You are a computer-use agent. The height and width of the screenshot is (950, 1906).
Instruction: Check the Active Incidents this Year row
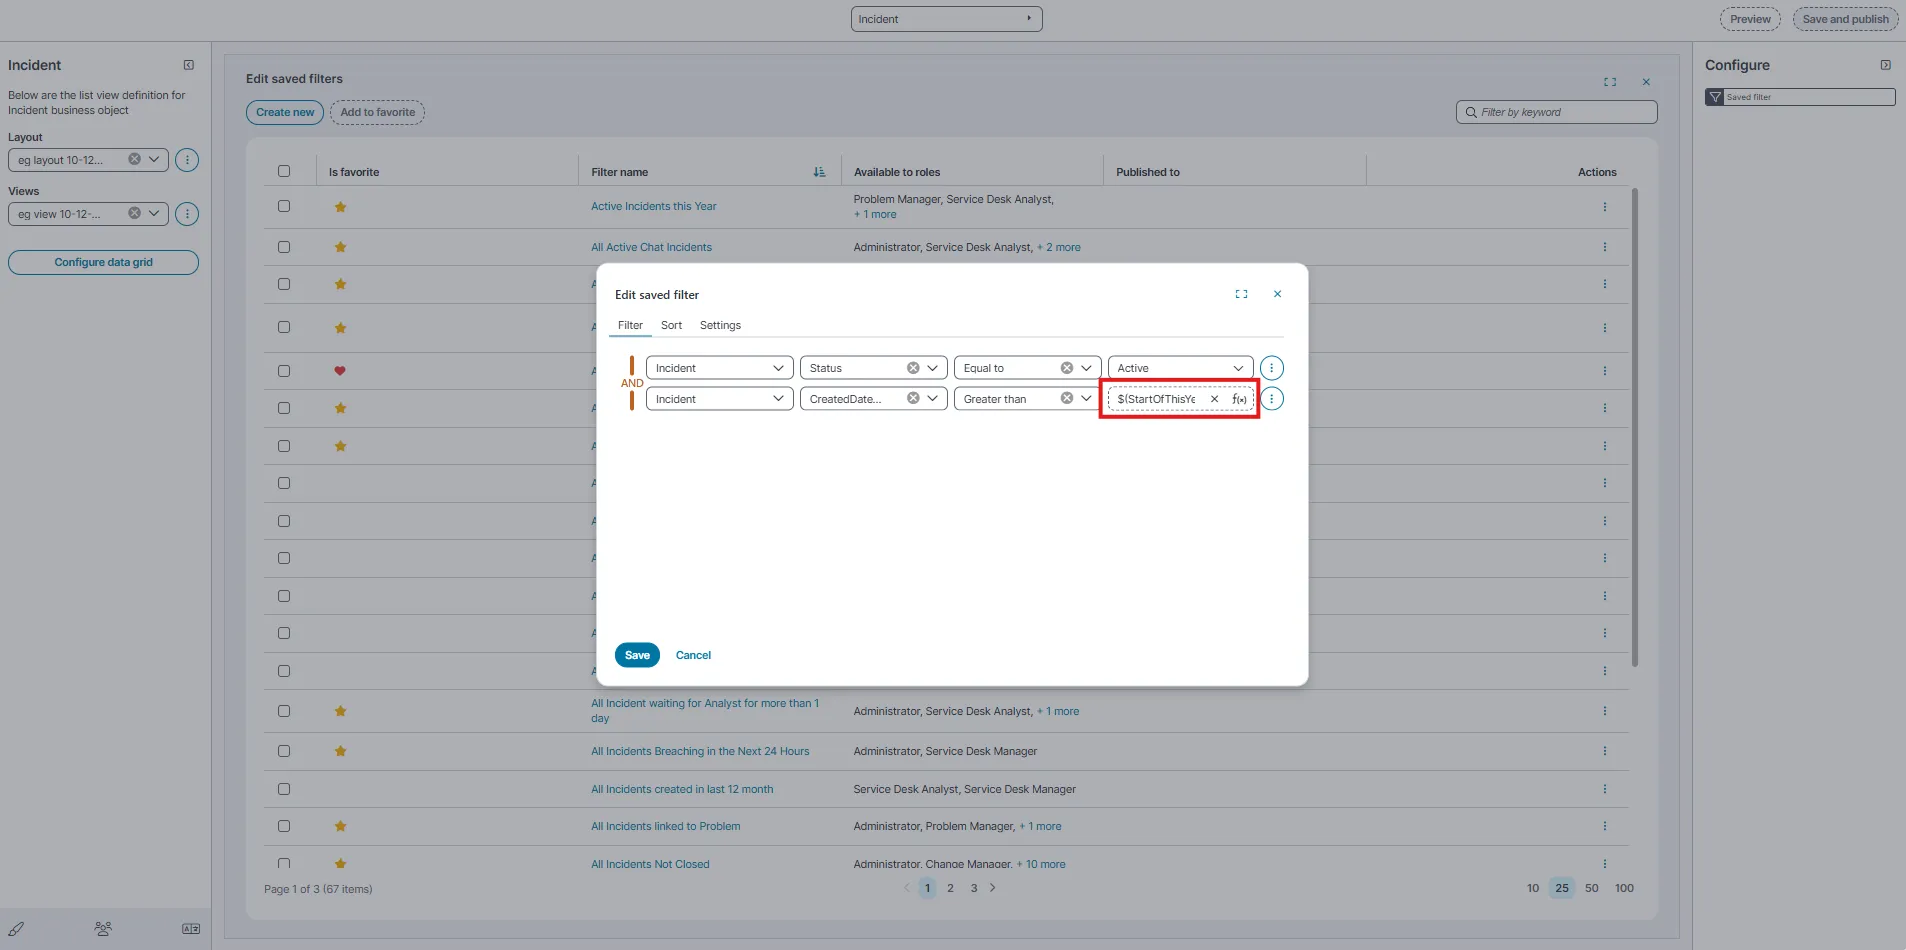[x=284, y=206]
